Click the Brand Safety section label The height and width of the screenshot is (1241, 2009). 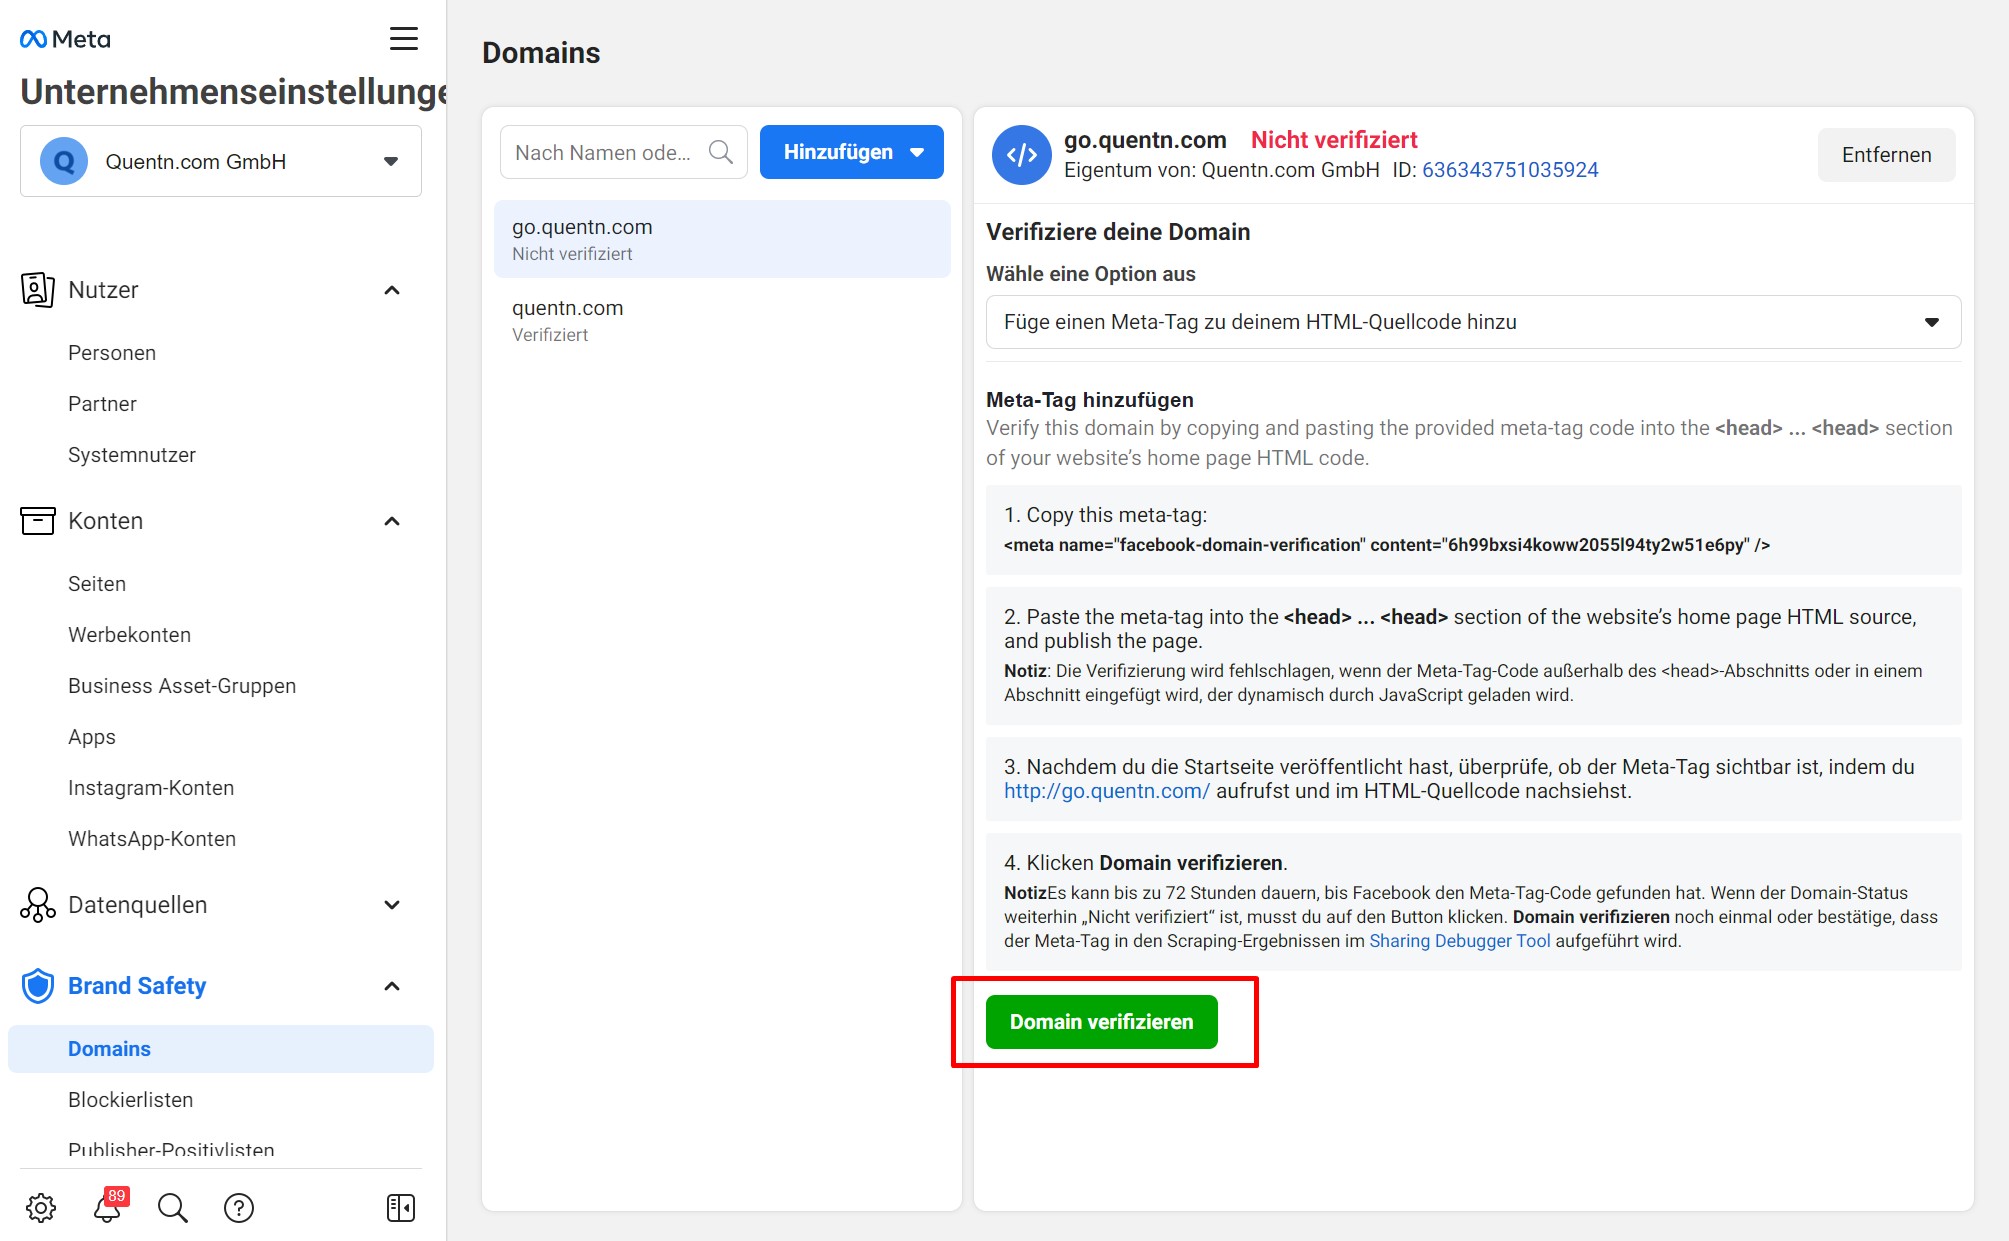coord(137,986)
